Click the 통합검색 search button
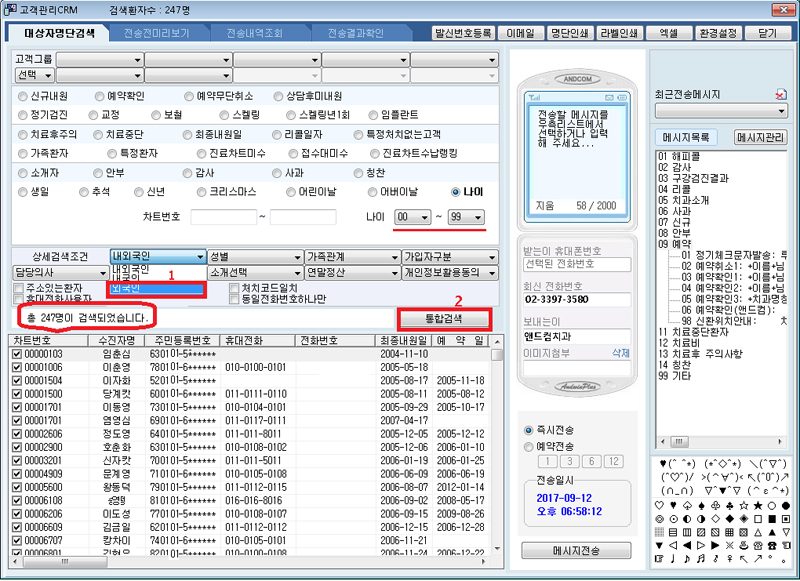 click(x=445, y=319)
